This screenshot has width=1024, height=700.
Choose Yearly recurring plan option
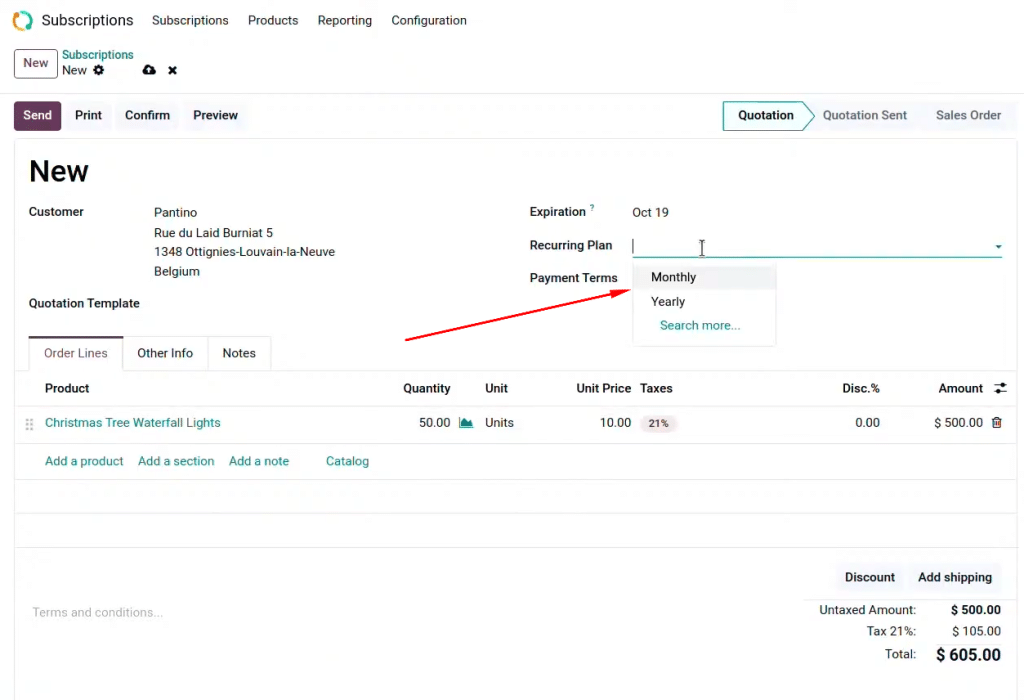[668, 301]
